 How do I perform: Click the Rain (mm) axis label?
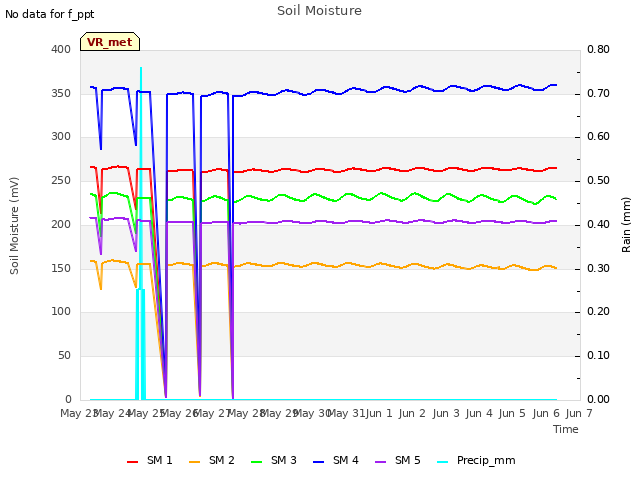coord(626,225)
